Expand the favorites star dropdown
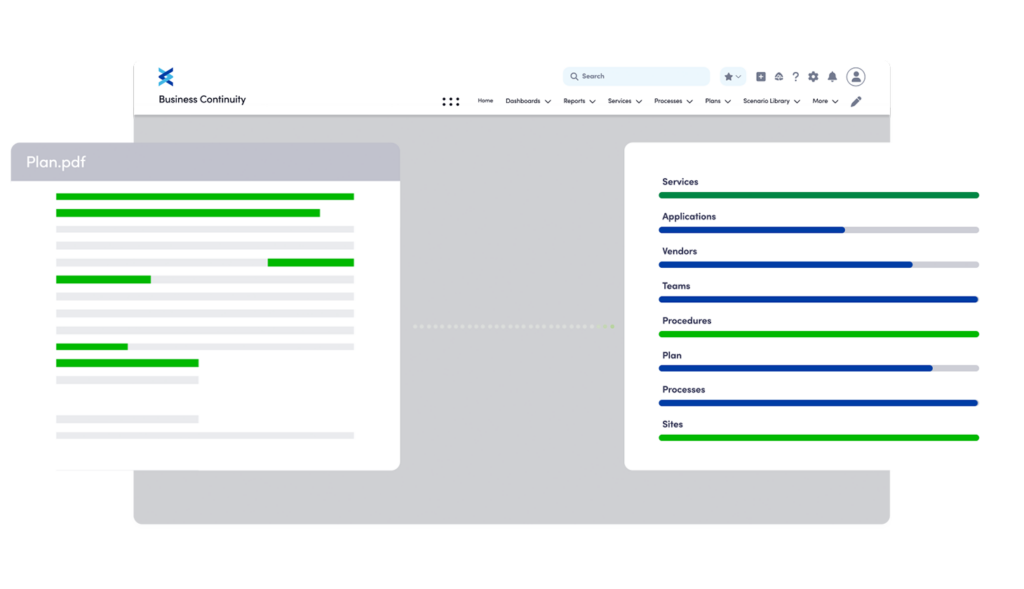This screenshot has height=589, width=1024. pos(733,77)
